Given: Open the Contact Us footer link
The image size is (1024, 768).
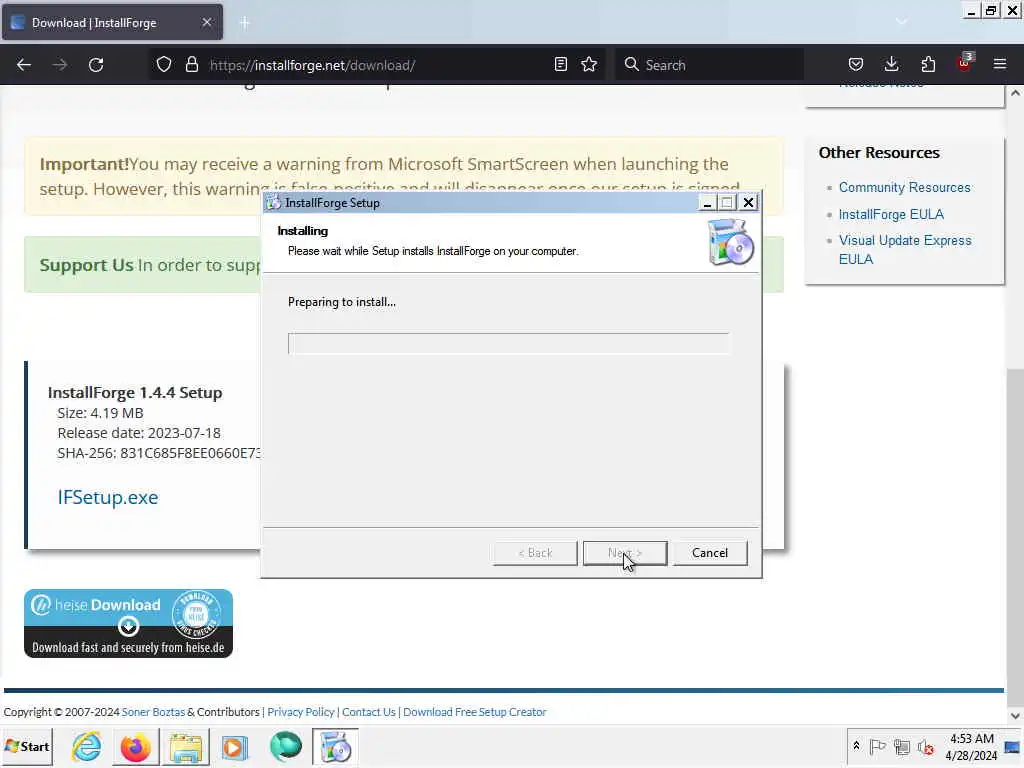Looking at the screenshot, I should pos(368,712).
